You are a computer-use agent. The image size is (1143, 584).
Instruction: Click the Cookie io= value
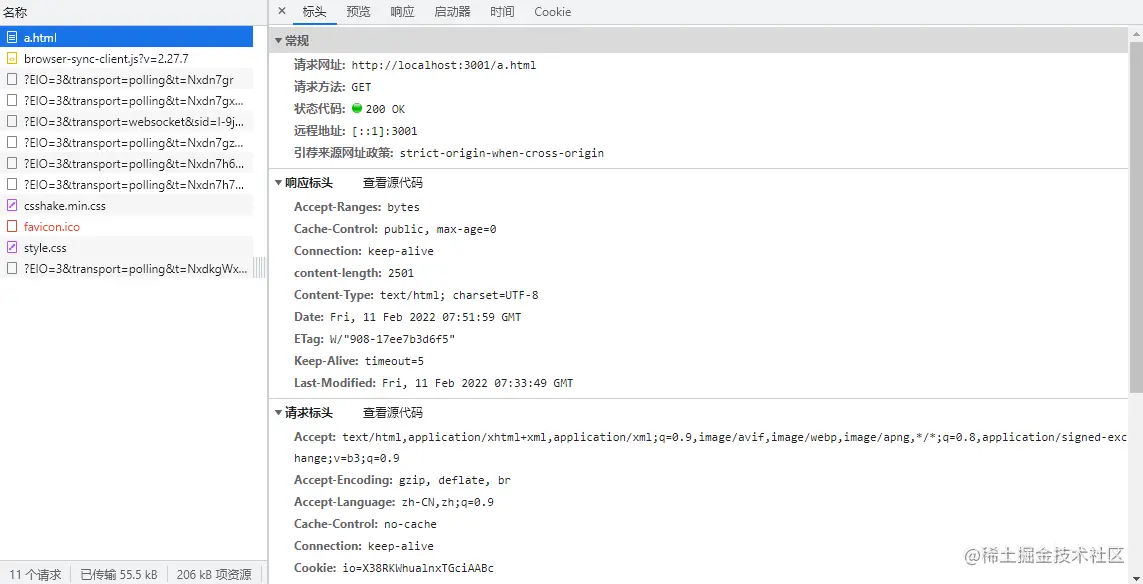(418, 568)
